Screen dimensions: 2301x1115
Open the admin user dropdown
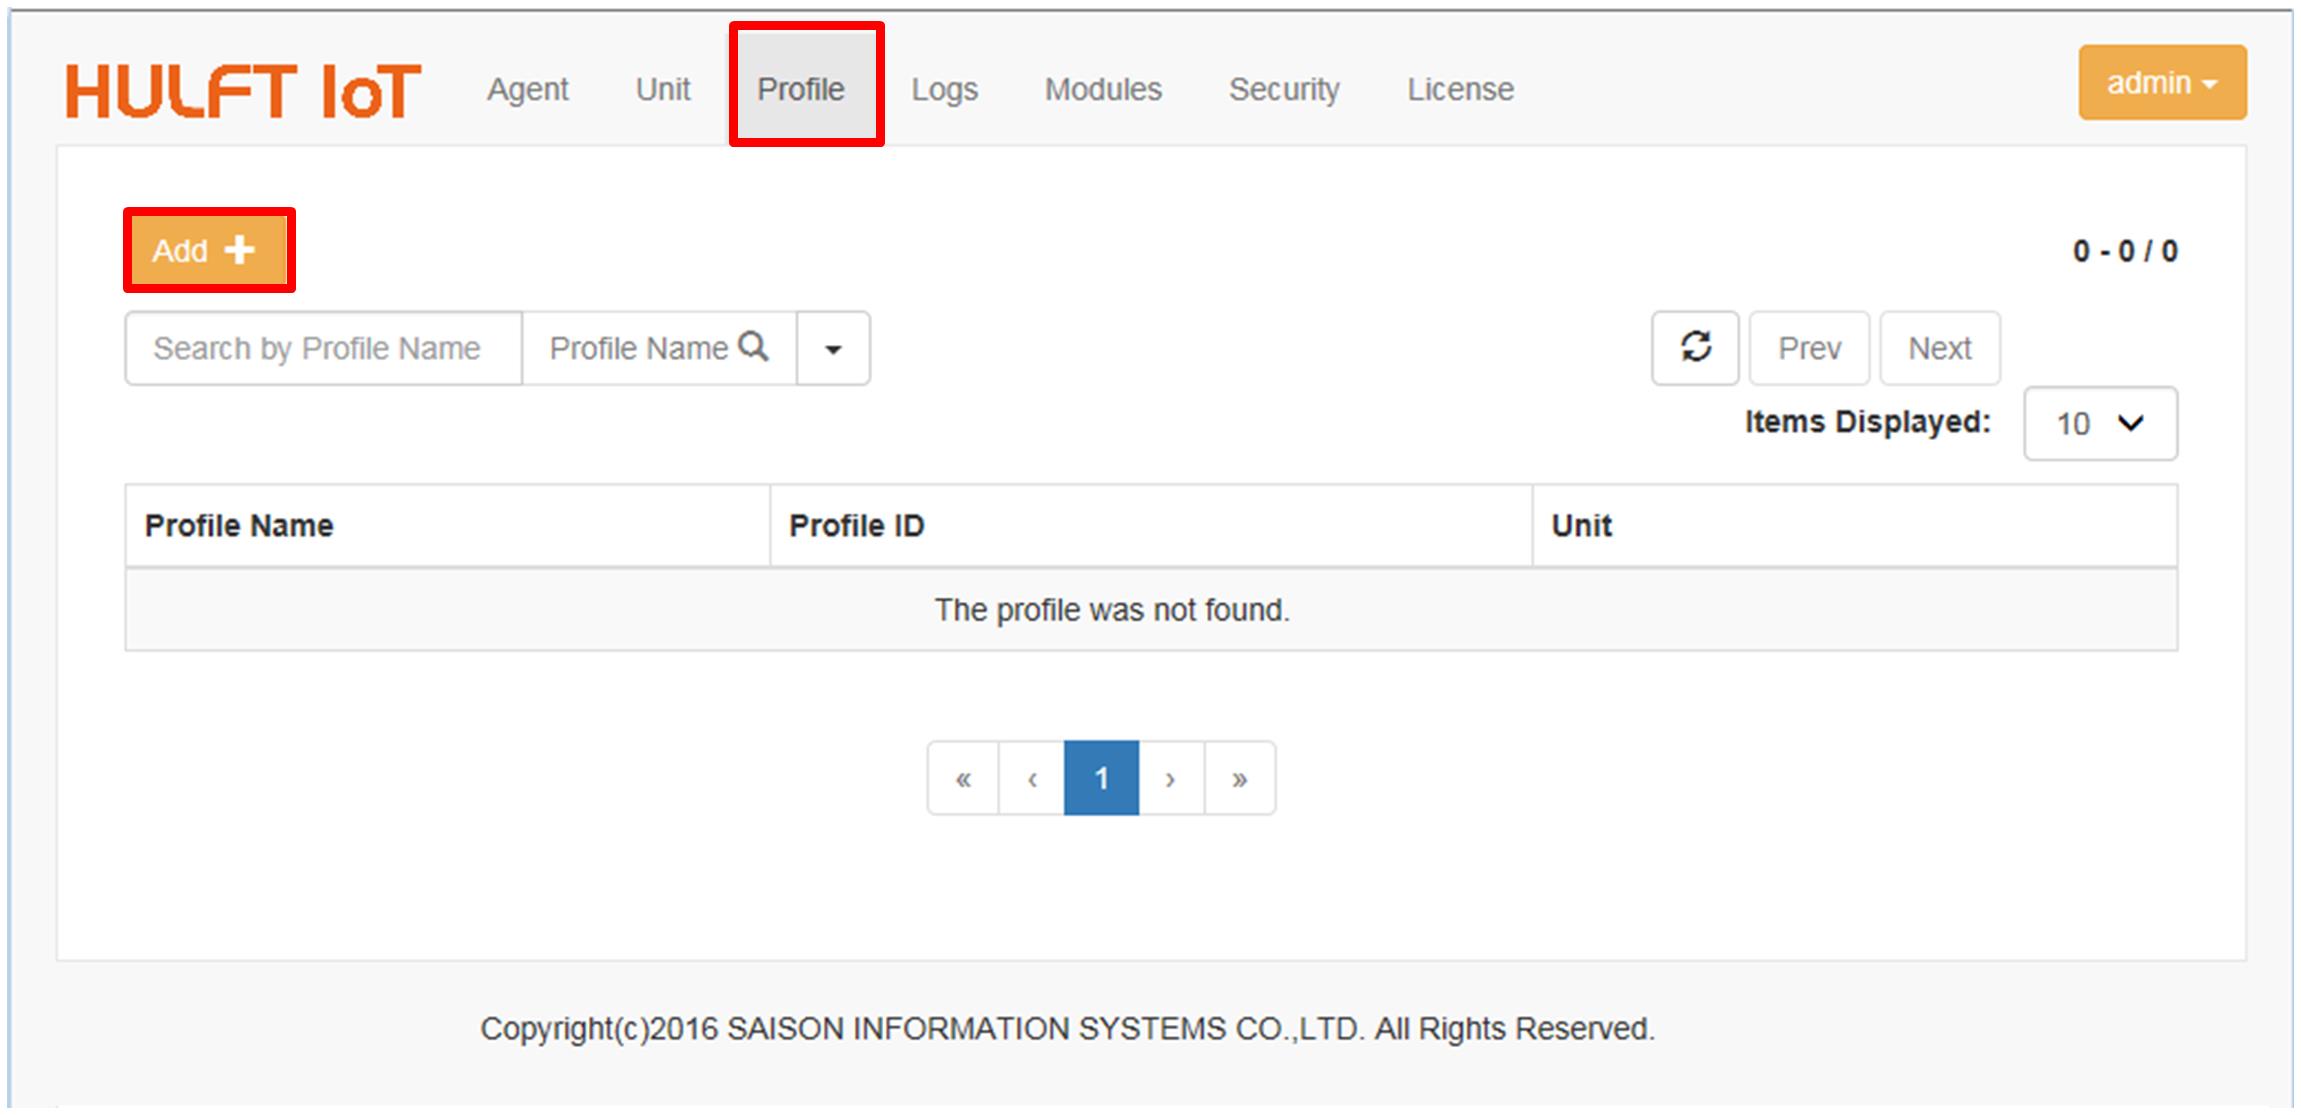pyautogui.click(x=2162, y=83)
